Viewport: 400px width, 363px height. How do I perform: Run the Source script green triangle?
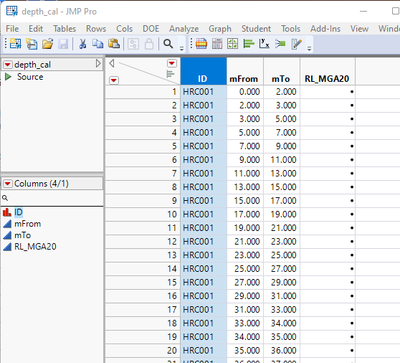8,77
